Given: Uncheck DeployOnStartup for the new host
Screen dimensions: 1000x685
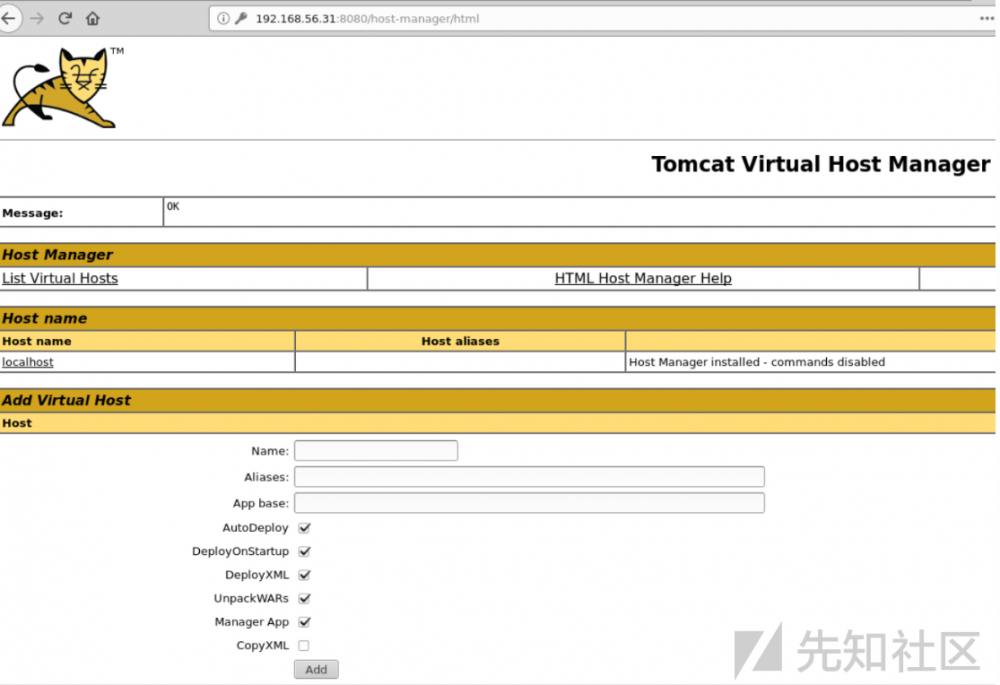Looking at the screenshot, I should pyautogui.click(x=304, y=551).
